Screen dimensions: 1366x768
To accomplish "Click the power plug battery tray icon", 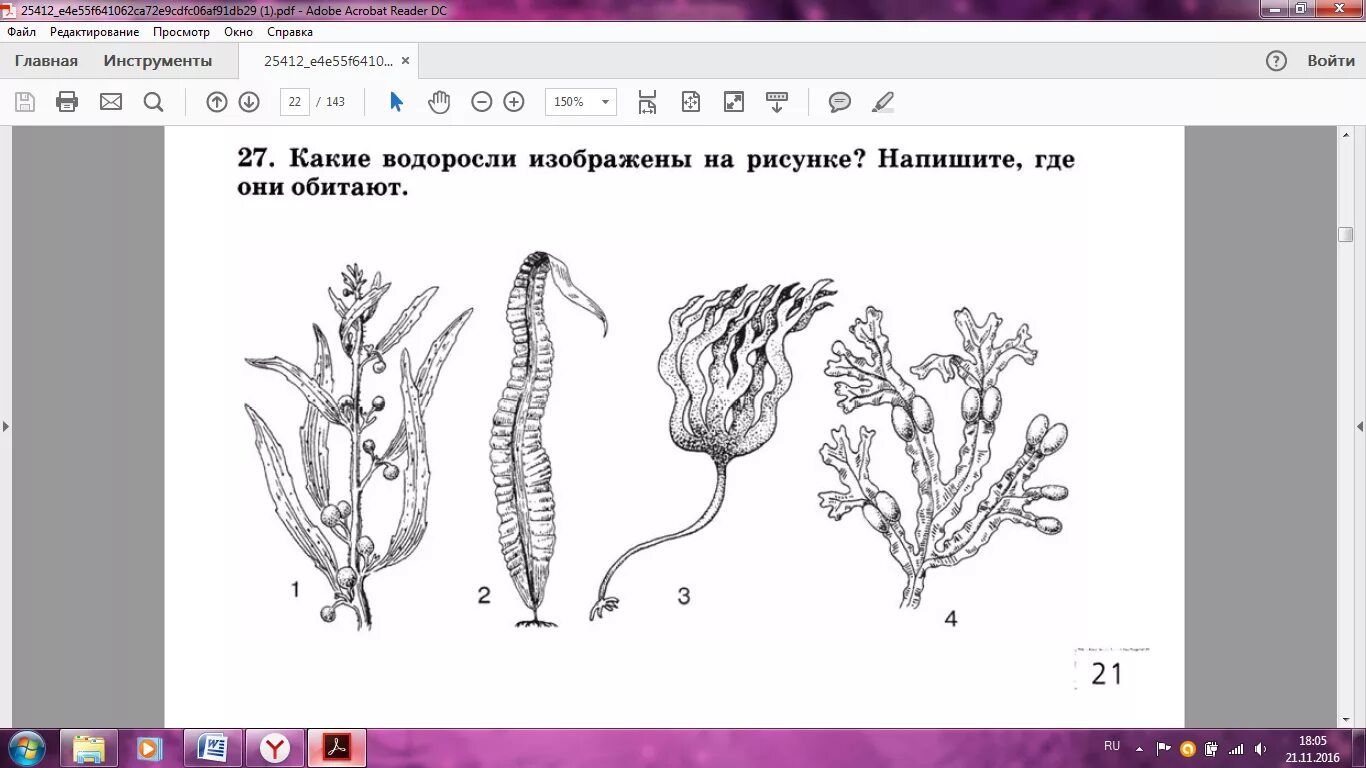I will tap(1212, 748).
